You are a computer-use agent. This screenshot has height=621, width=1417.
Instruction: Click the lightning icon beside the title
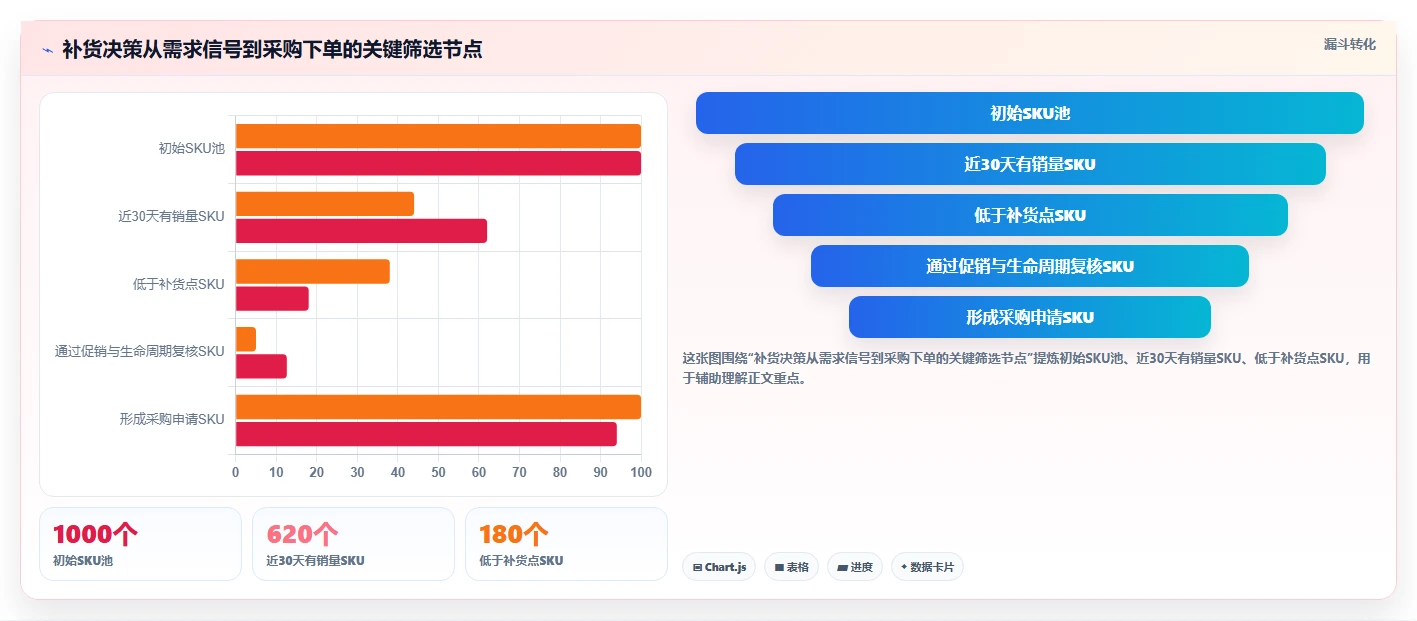[x=47, y=50]
